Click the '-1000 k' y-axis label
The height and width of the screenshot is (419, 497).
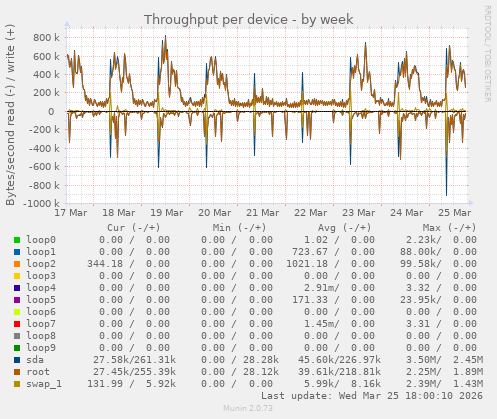pyautogui.click(x=41, y=203)
